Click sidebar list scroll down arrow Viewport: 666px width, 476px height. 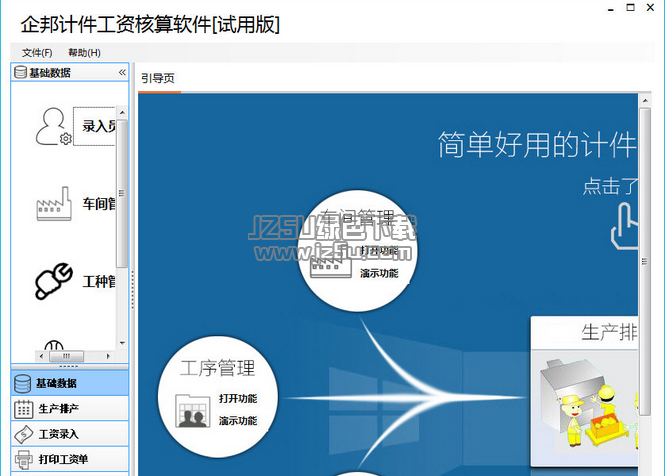[x=122, y=343]
